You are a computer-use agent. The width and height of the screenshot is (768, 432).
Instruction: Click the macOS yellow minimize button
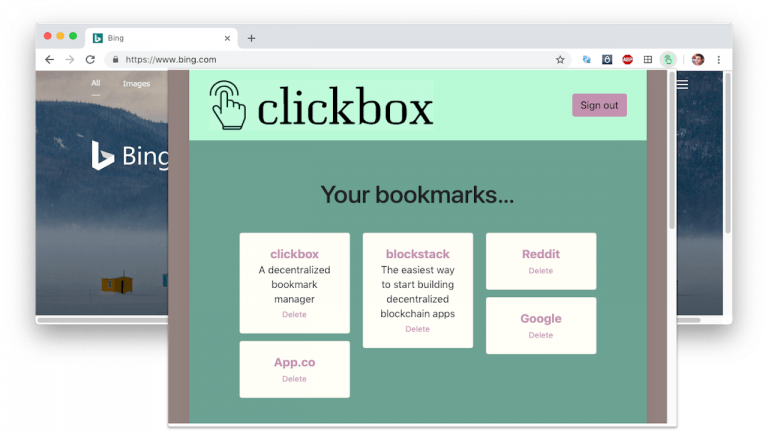[x=60, y=36]
